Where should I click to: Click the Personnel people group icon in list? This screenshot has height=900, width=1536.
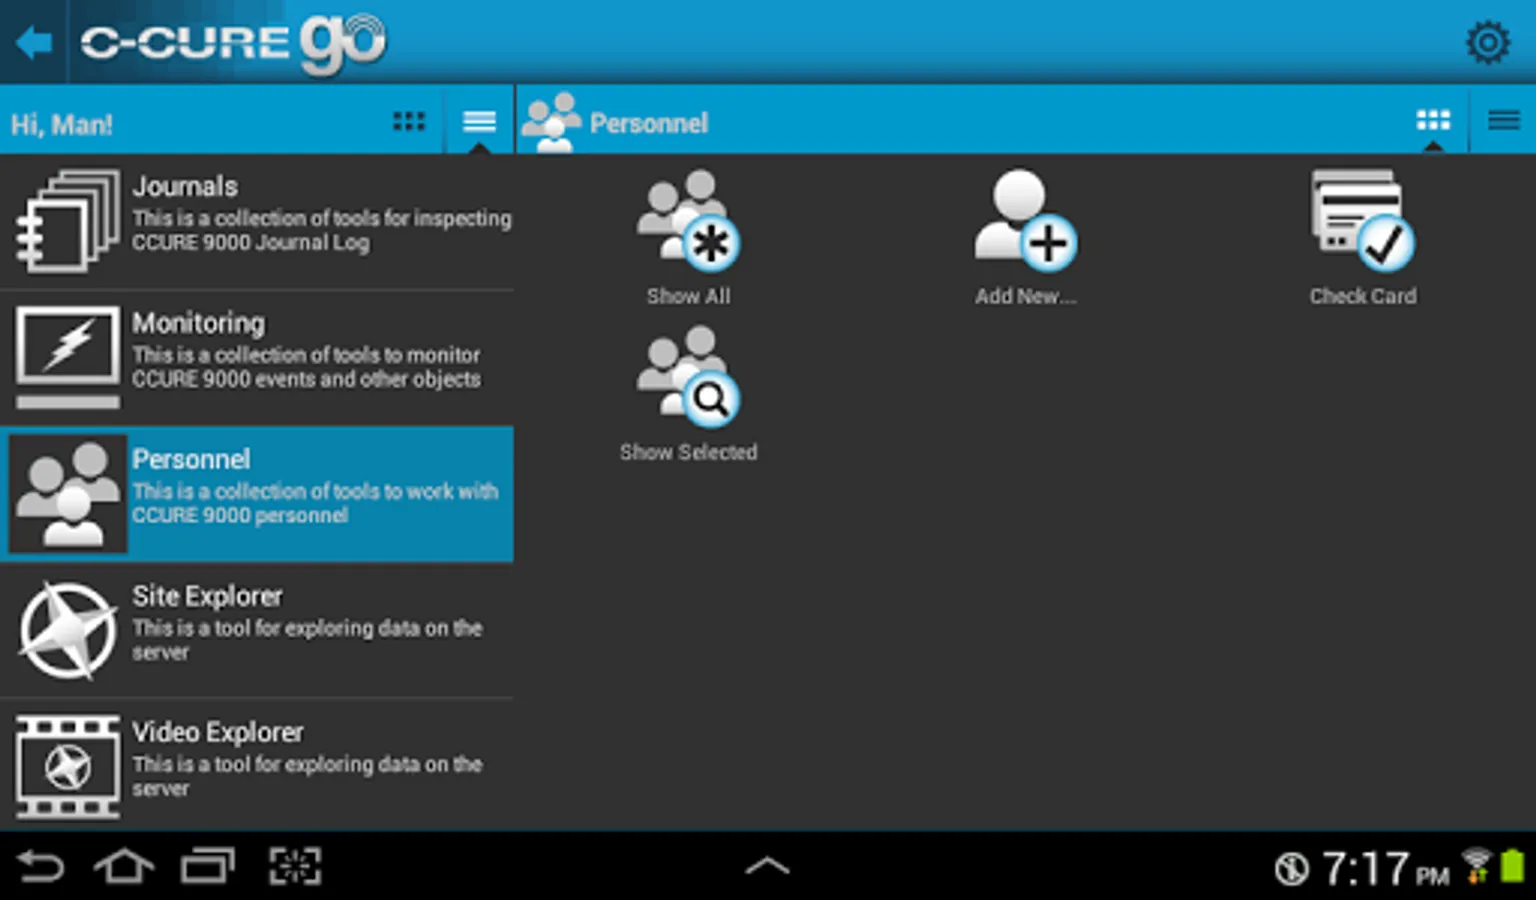pos(67,494)
